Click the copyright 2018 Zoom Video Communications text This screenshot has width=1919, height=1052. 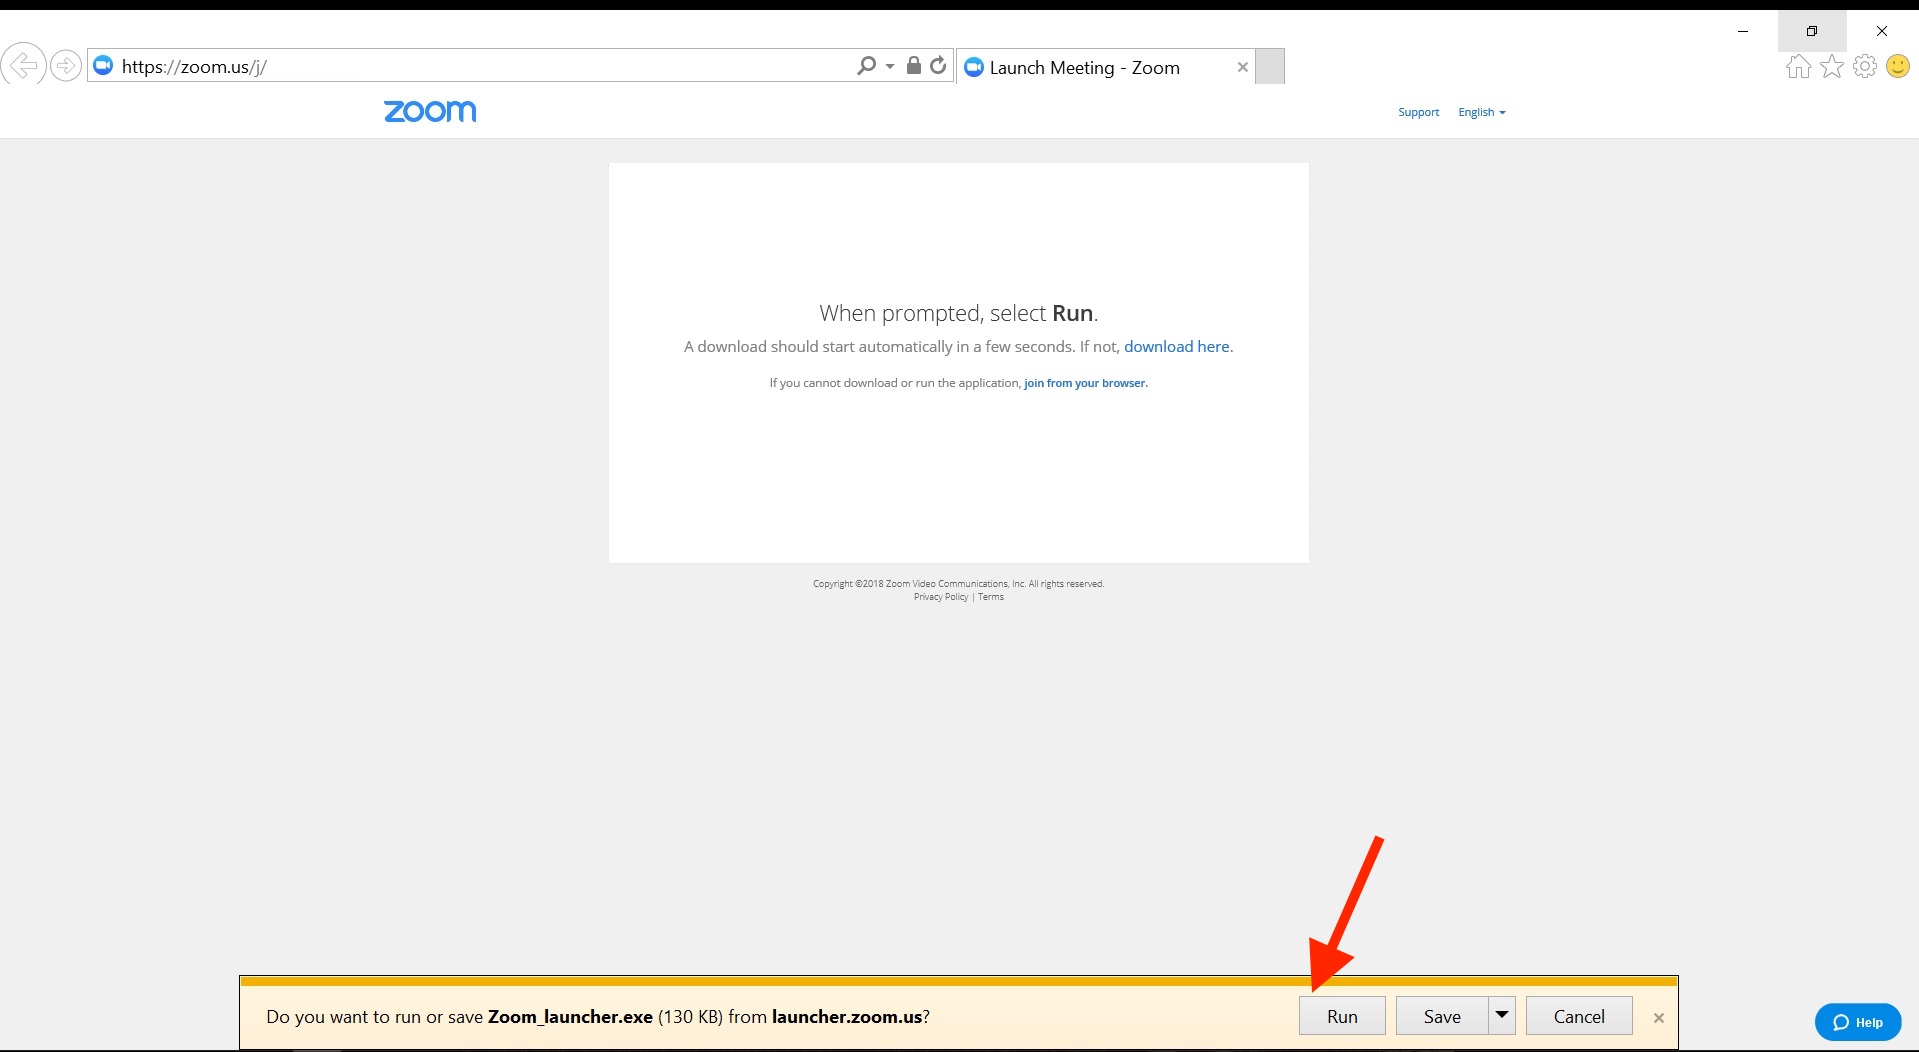958,584
